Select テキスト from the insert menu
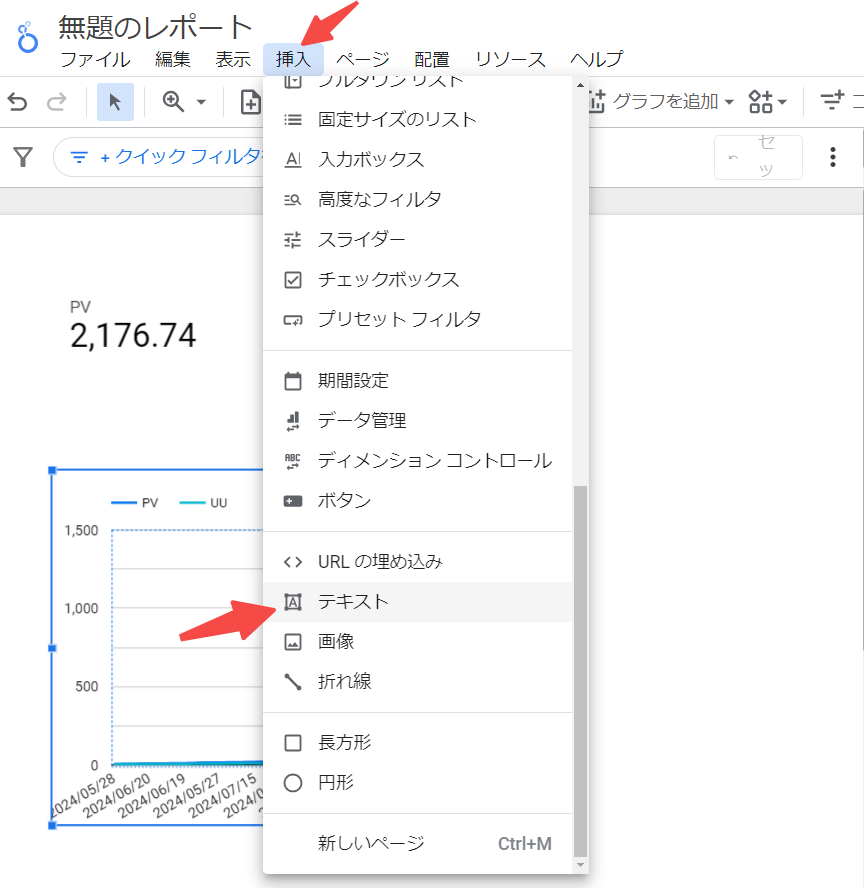The image size is (864, 888). 417,601
